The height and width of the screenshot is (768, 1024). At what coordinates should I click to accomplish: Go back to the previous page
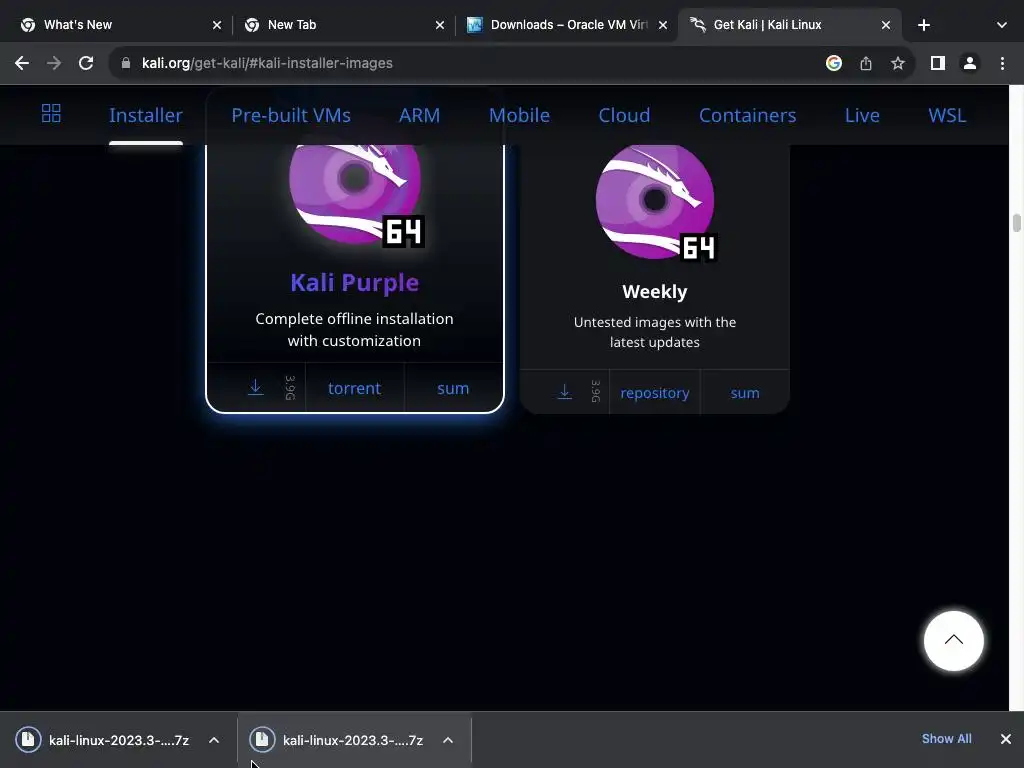click(22, 63)
